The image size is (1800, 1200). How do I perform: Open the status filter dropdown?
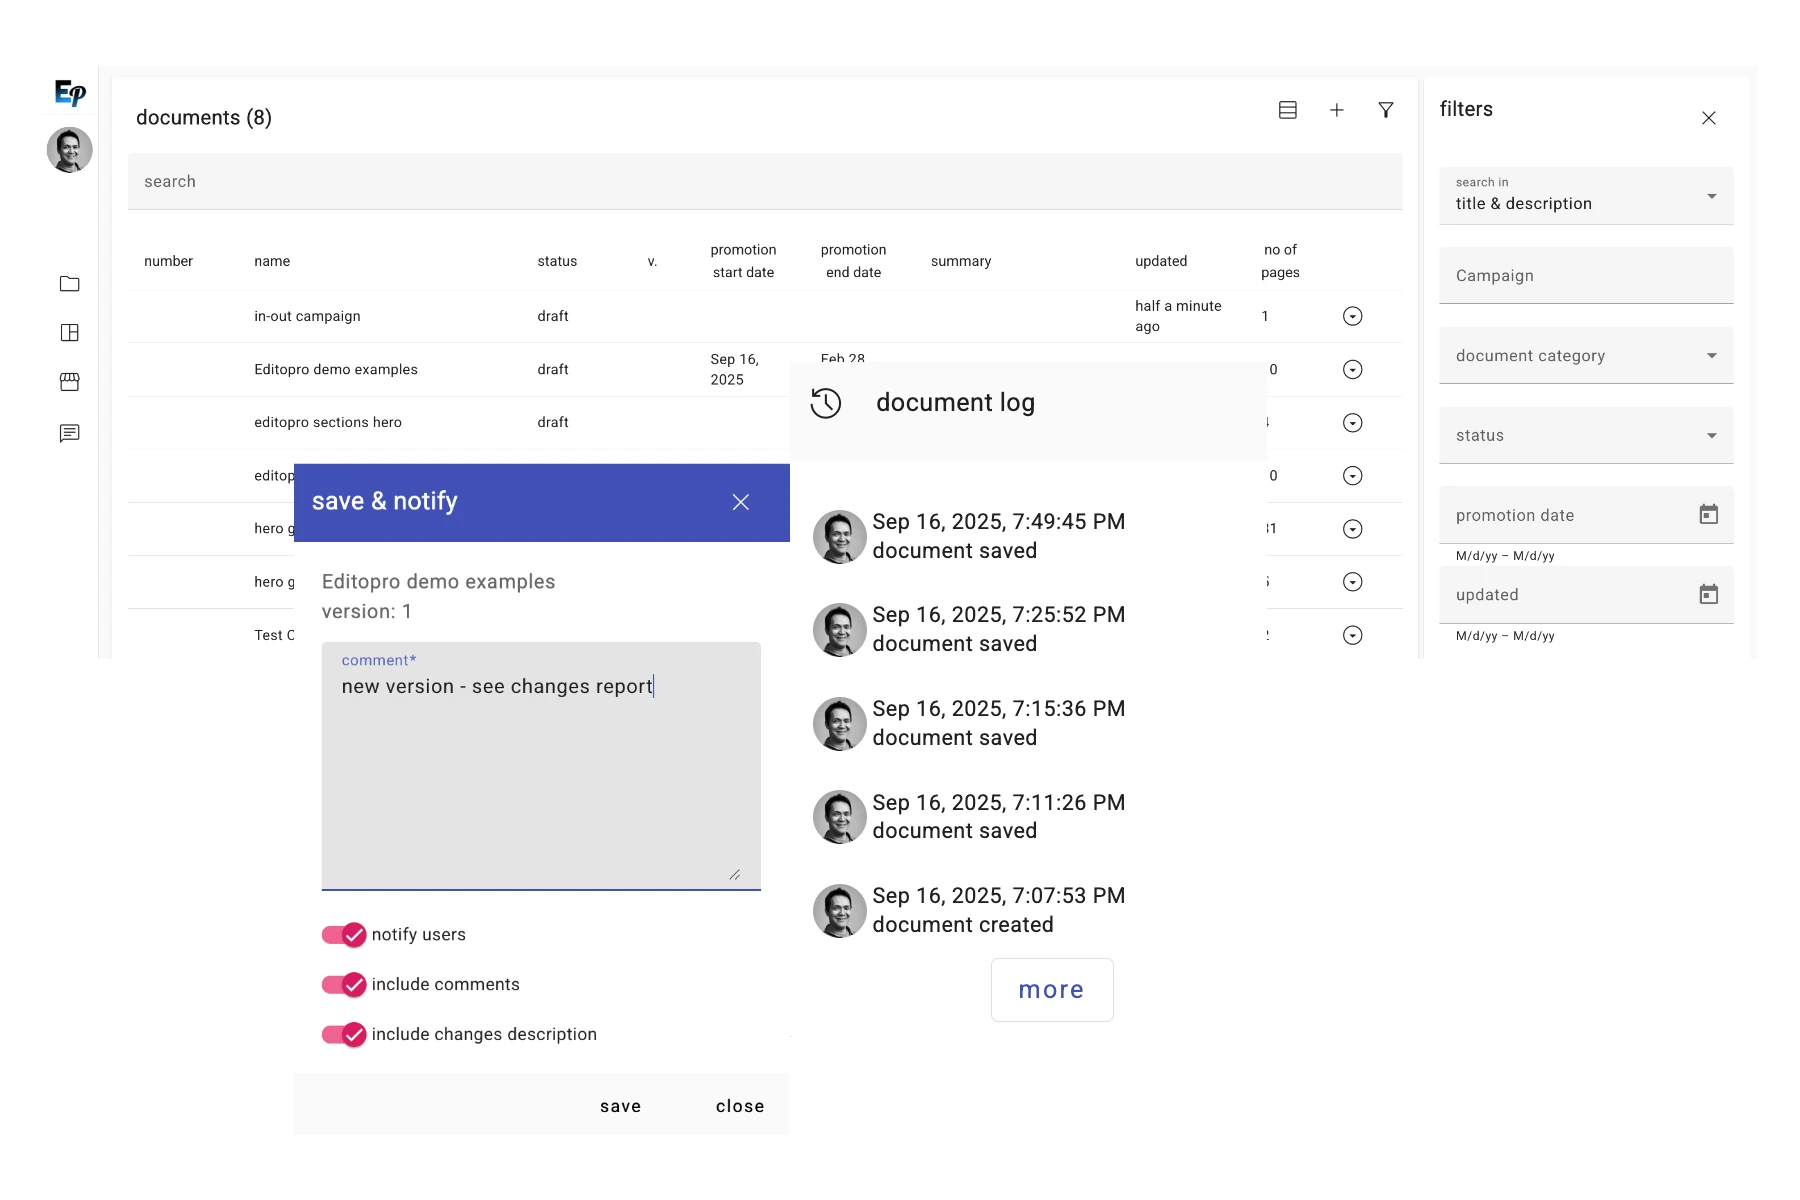[x=1713, y=435]
